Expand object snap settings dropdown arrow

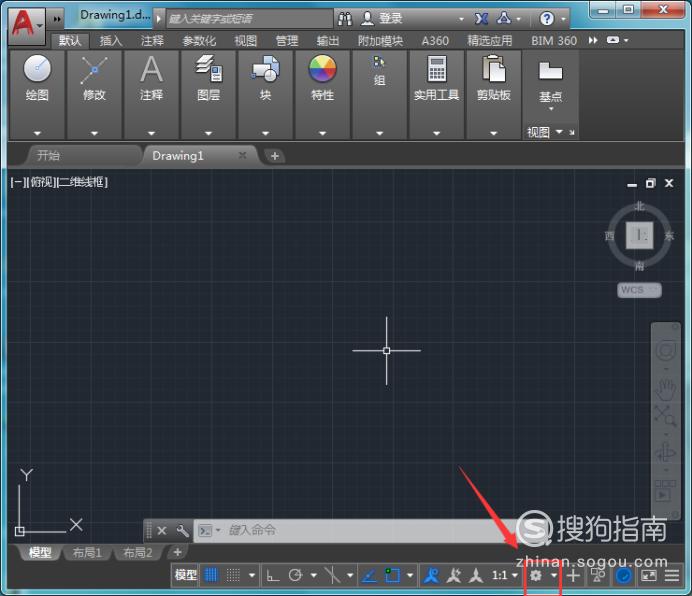pos(410,575)
